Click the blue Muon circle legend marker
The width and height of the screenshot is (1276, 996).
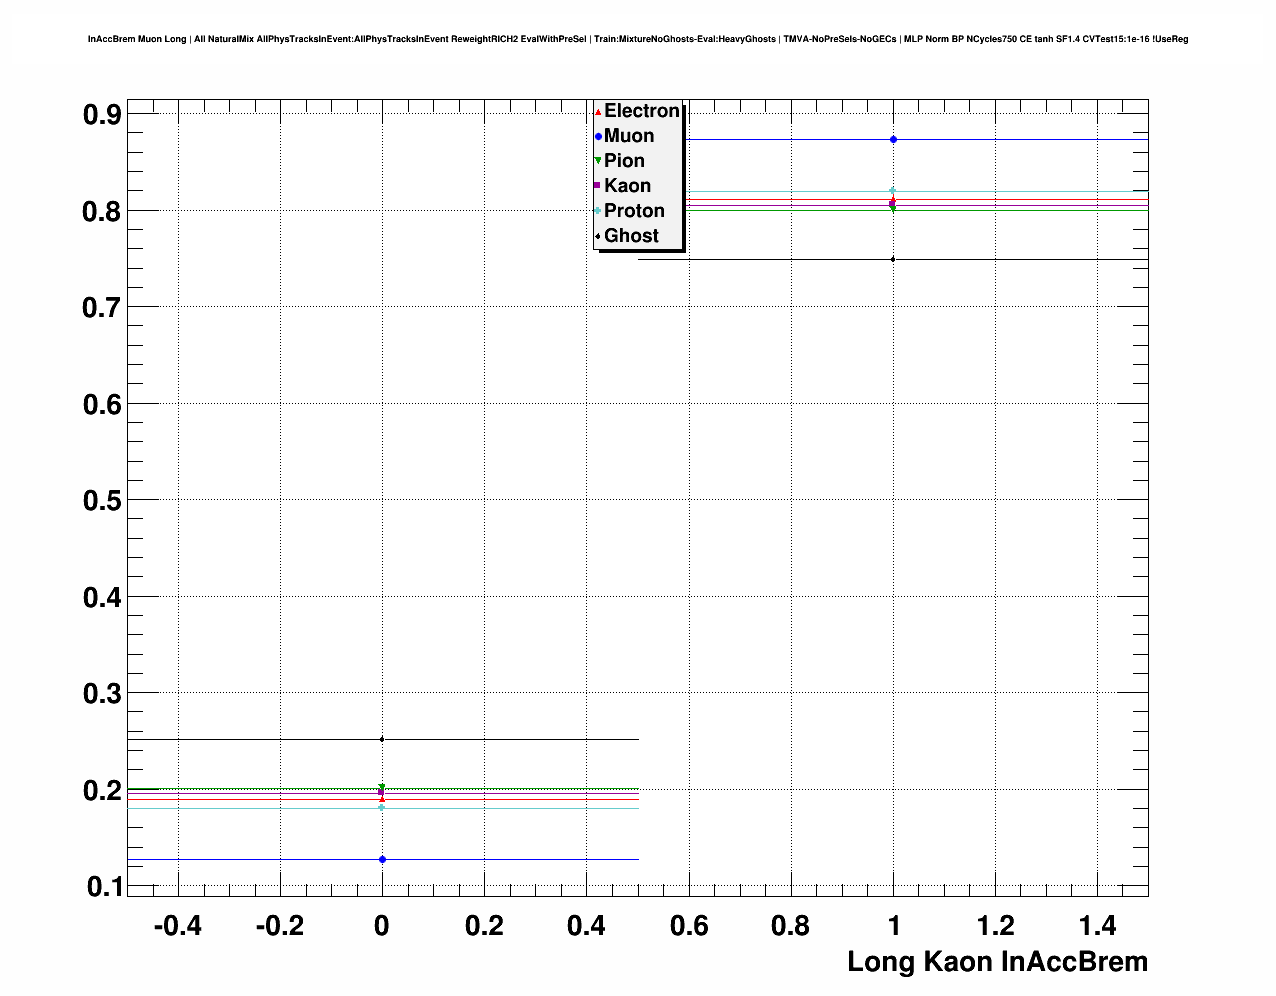[x=598, y=136]
